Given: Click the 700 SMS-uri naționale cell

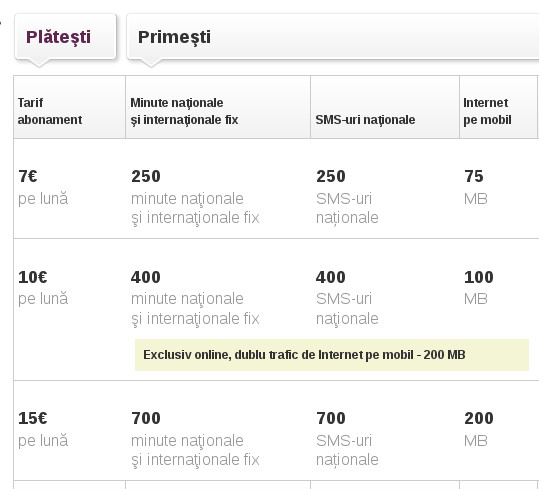Looking at the screenshot, I should (x=347, y=439).
